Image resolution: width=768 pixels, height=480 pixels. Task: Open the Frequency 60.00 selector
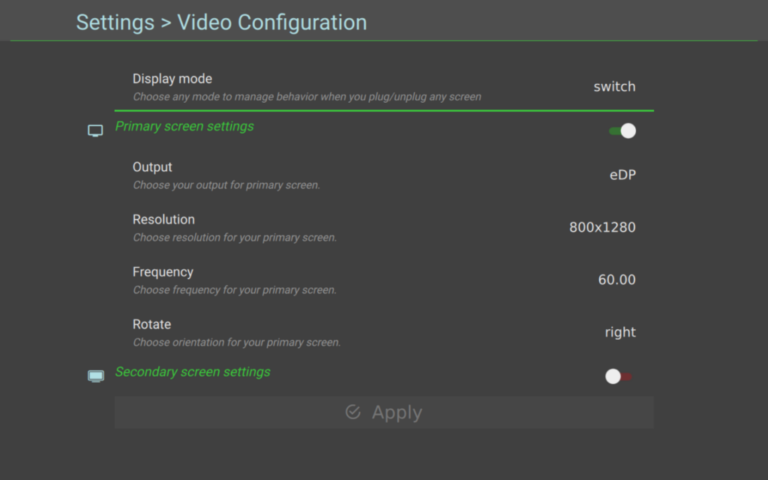(x=617, y=280)
